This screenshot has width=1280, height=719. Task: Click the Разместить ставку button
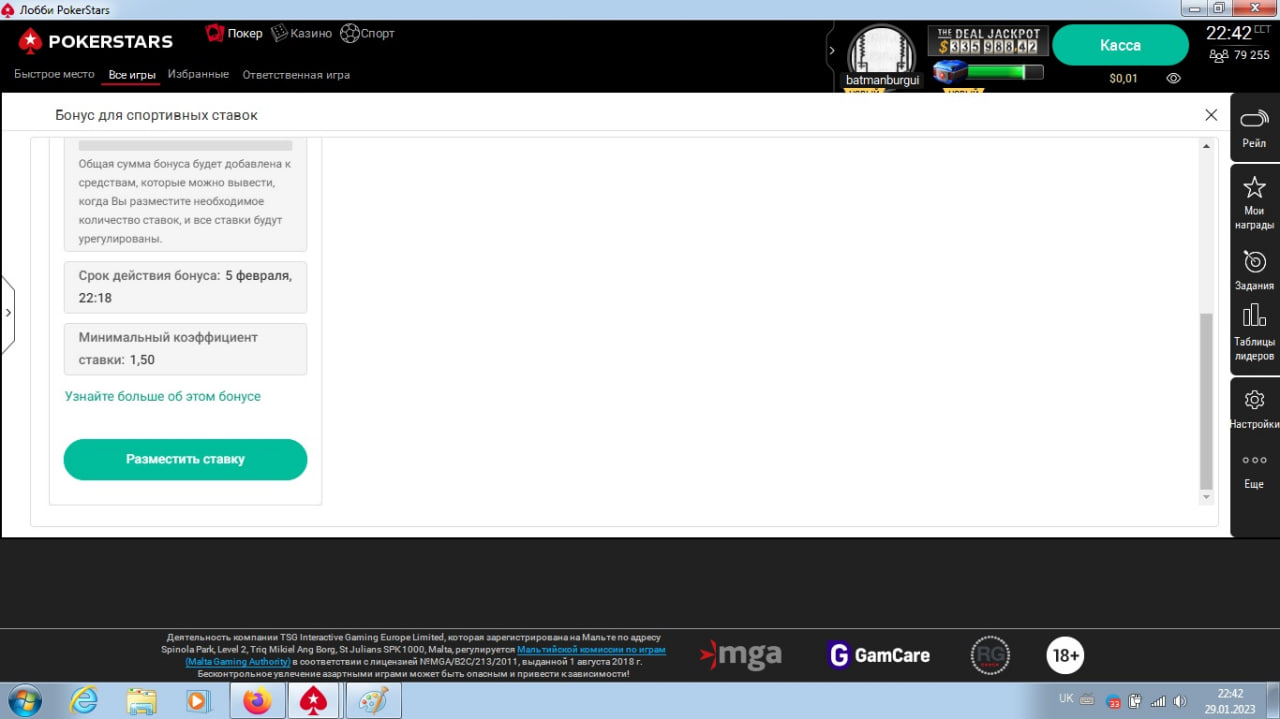(185, 459)
